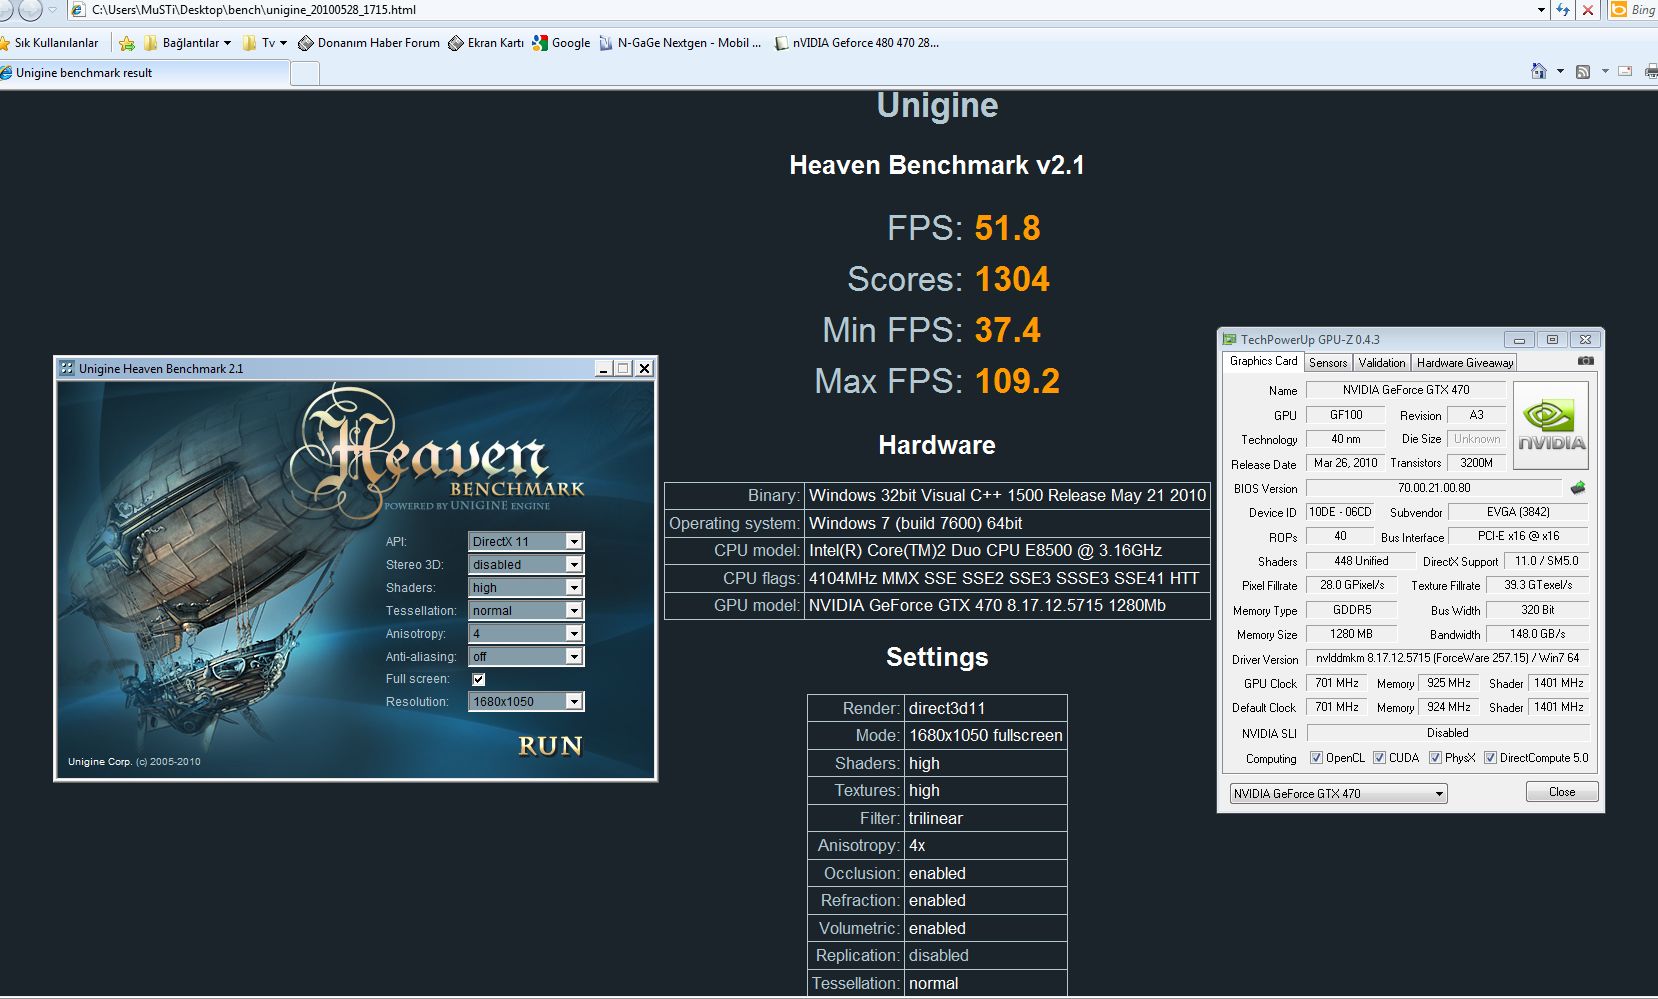
Task: Open the API dropdown showing DirectX 11
Action: point(526,541)
